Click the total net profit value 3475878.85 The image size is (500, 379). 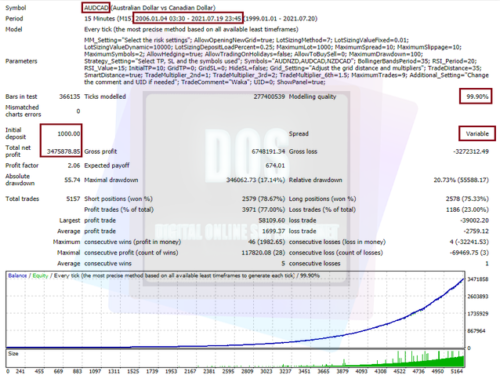(63, 151)
